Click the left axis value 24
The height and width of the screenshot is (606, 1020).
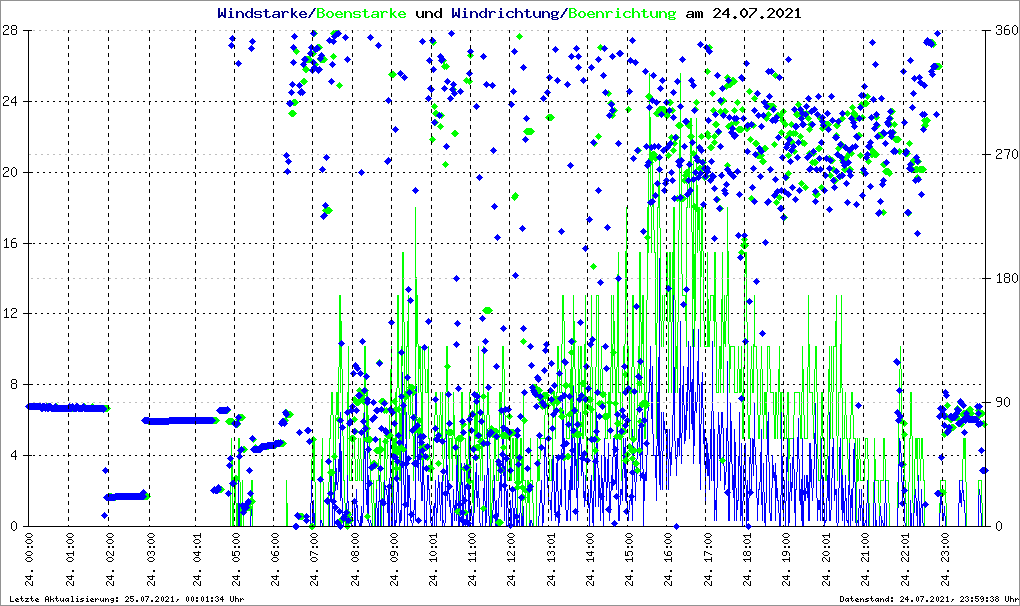pyautogui.click(x=10, y=101)
